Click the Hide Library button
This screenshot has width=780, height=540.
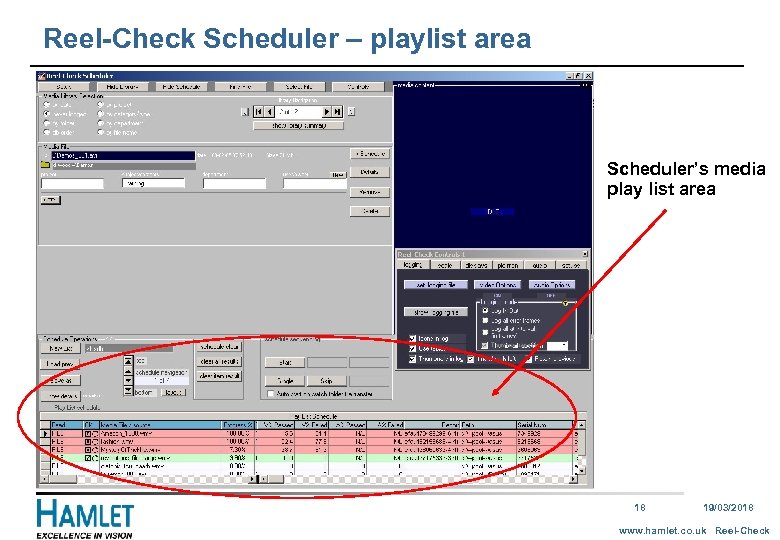(x=122, y=87)
